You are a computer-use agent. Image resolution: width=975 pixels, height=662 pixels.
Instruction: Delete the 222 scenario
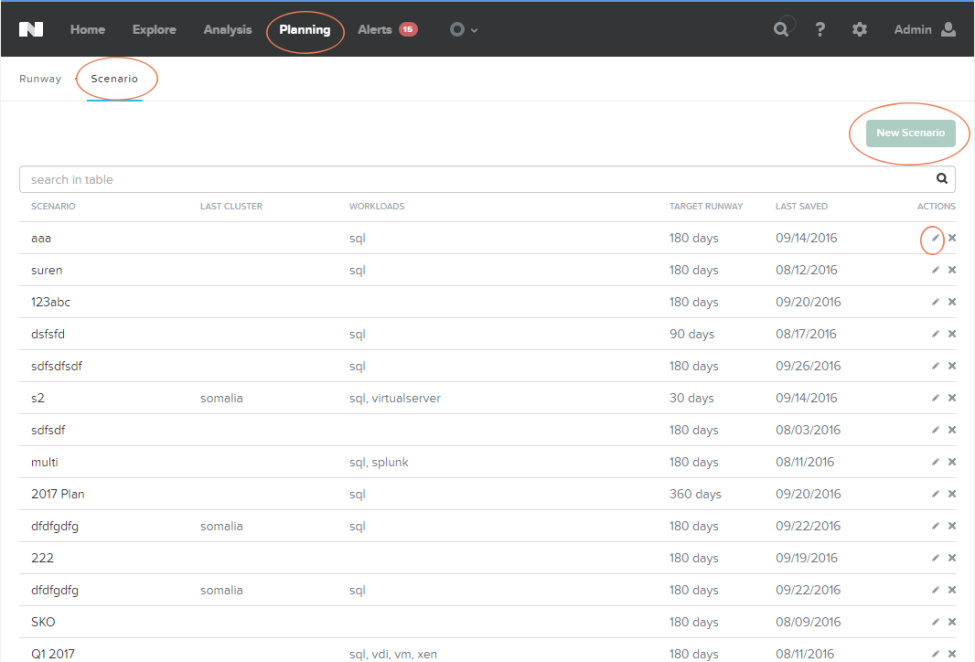click(952, 558)
